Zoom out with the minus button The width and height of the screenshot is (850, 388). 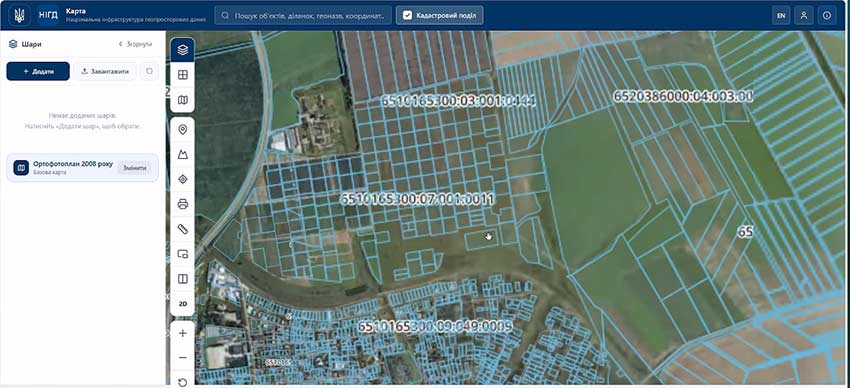(183, 358)
